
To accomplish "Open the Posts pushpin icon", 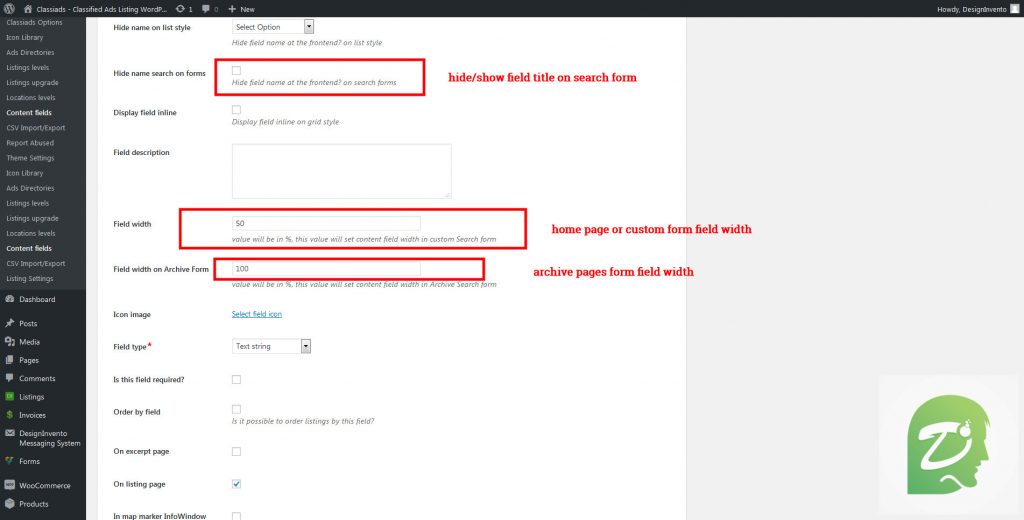I will (9, 323).
